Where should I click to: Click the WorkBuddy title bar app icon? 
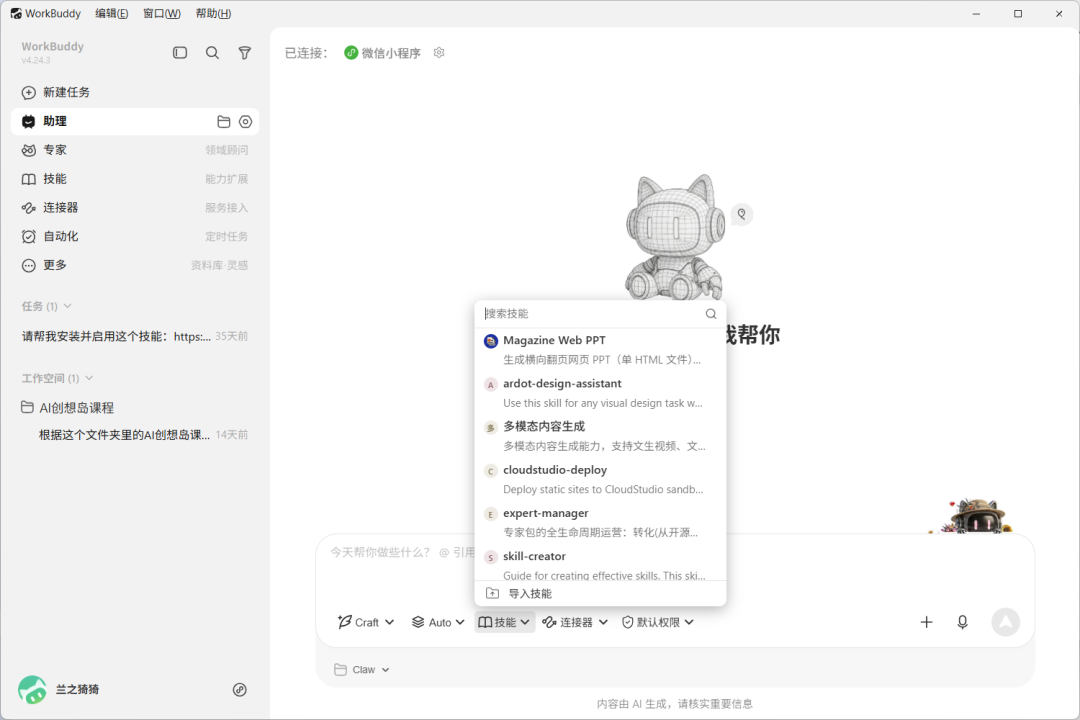tap(16, 14)
